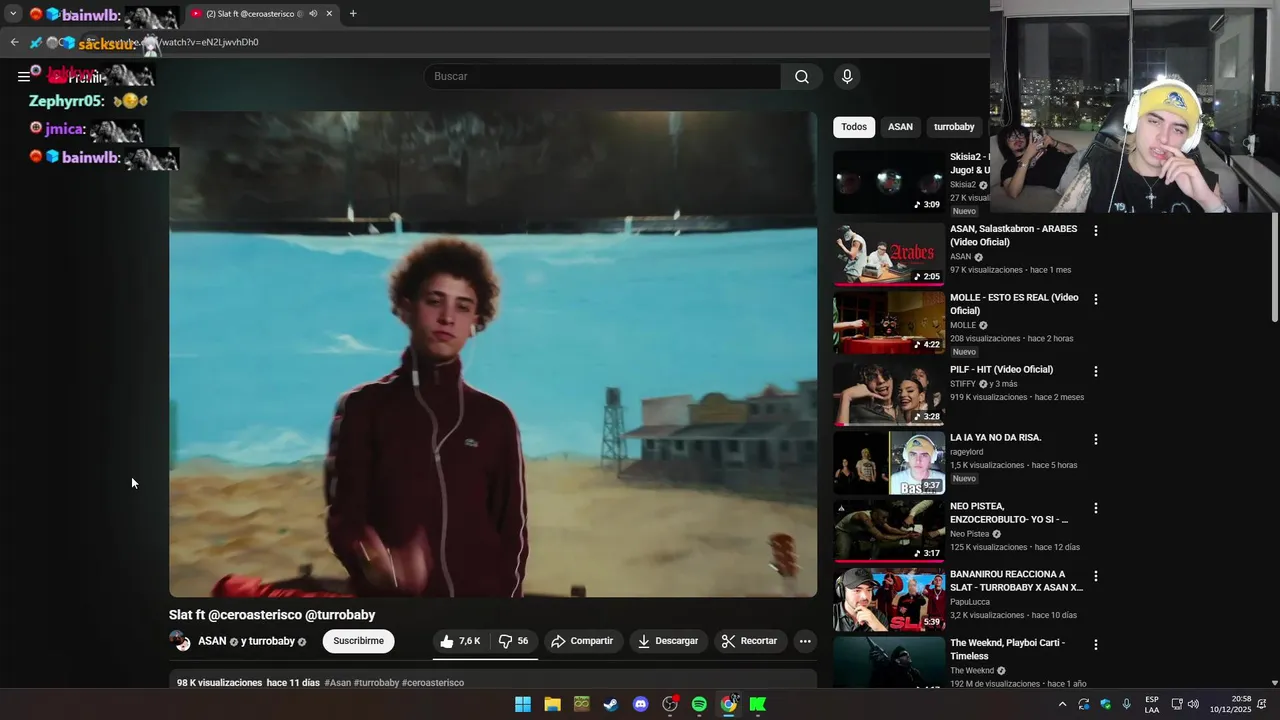
Task: Open options menu for Timeless video
Action: 1096,645
